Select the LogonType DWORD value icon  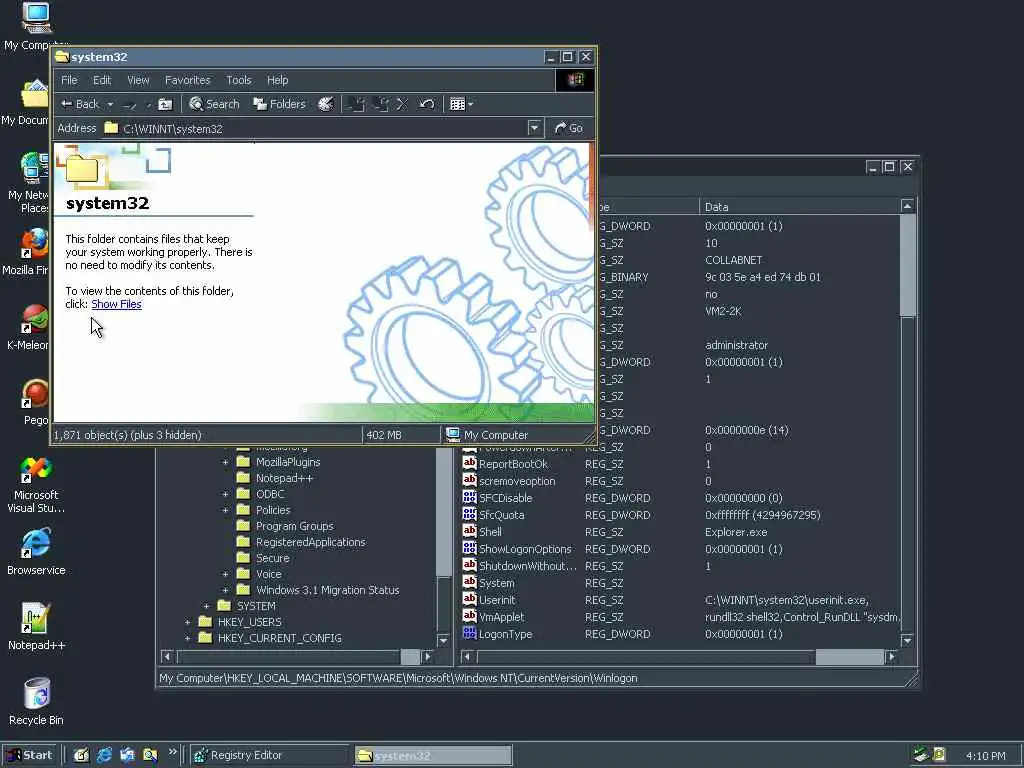470,633
